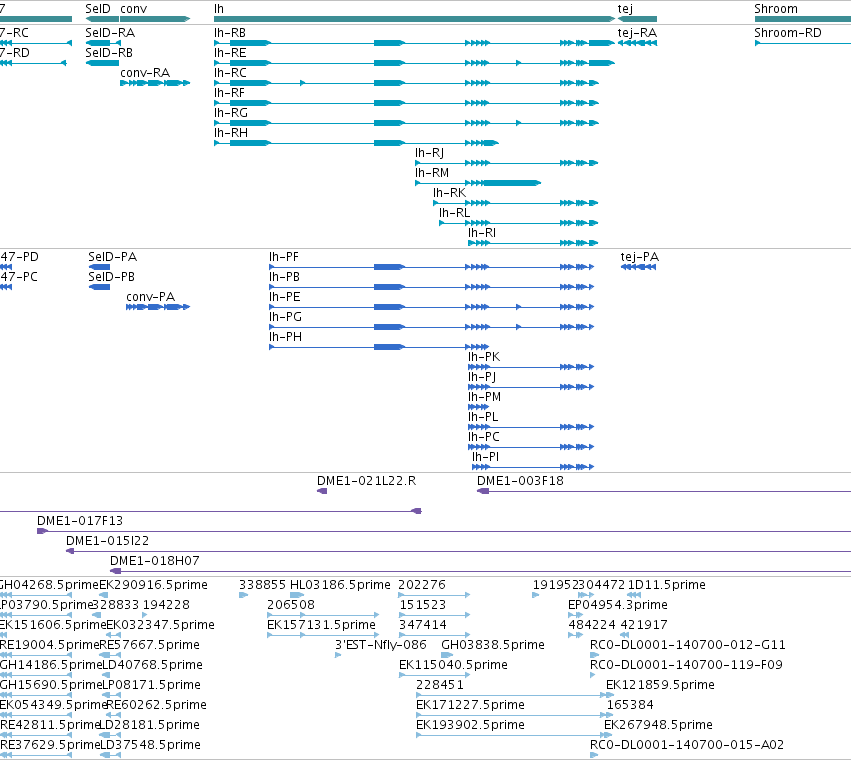Click EST 228451
The width and height of the screenshot is (851, 760).
(x=515, y=695)
